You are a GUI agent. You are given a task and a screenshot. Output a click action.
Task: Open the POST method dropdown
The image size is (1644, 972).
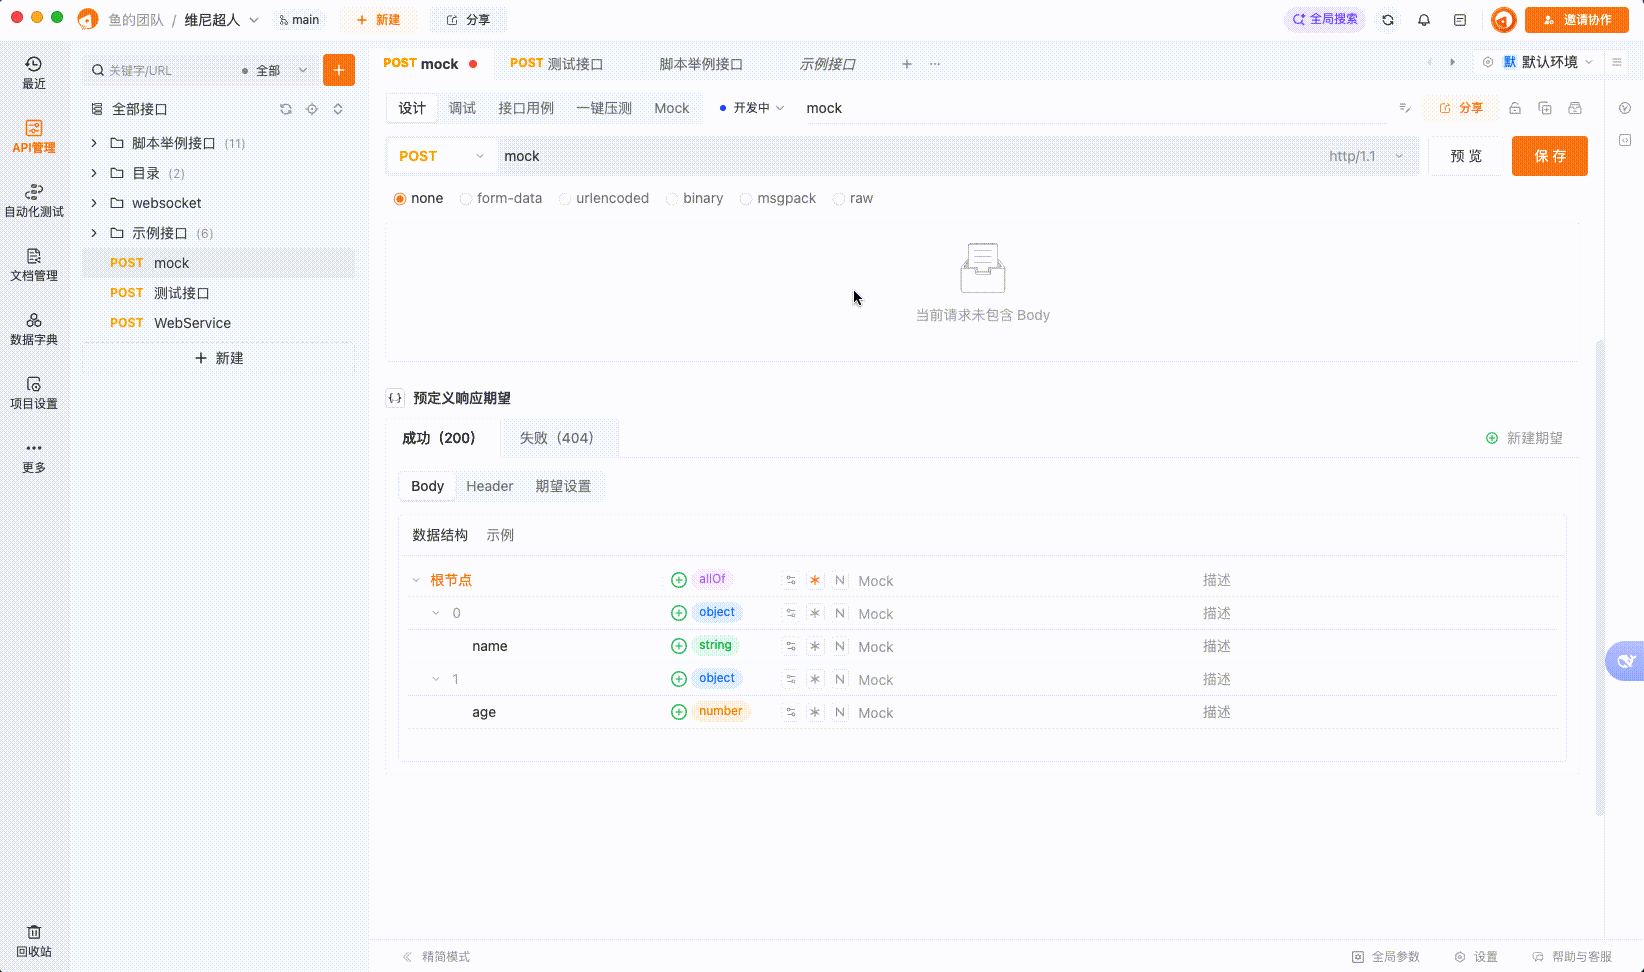(440, 156)
